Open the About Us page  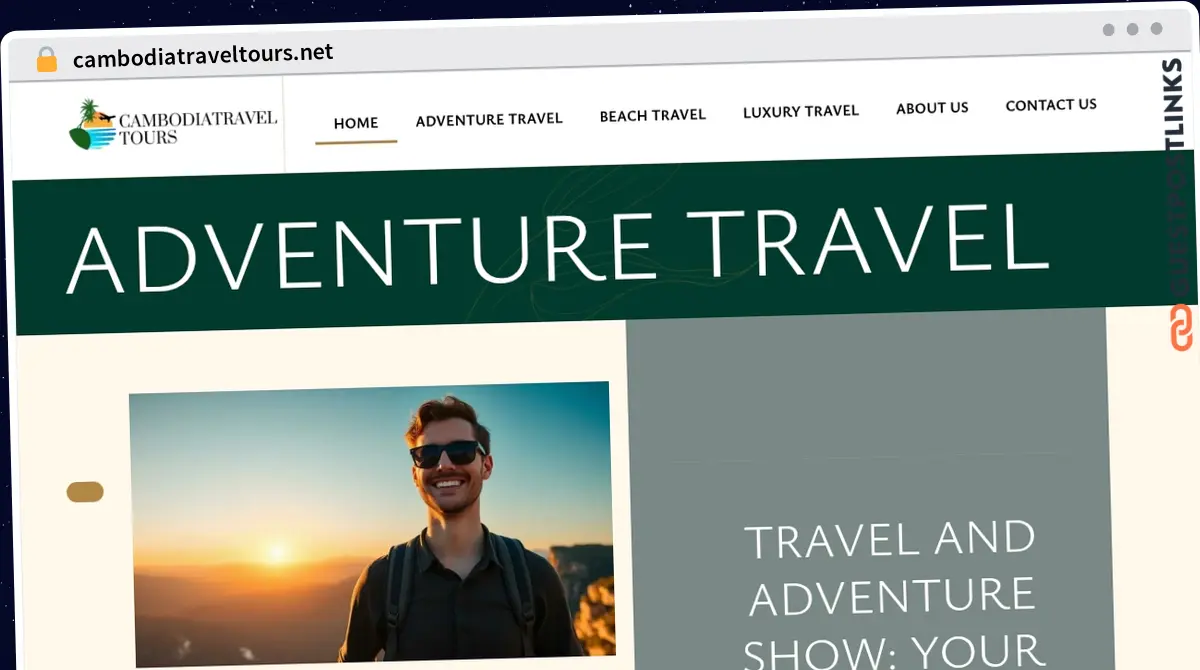[932, 108]
